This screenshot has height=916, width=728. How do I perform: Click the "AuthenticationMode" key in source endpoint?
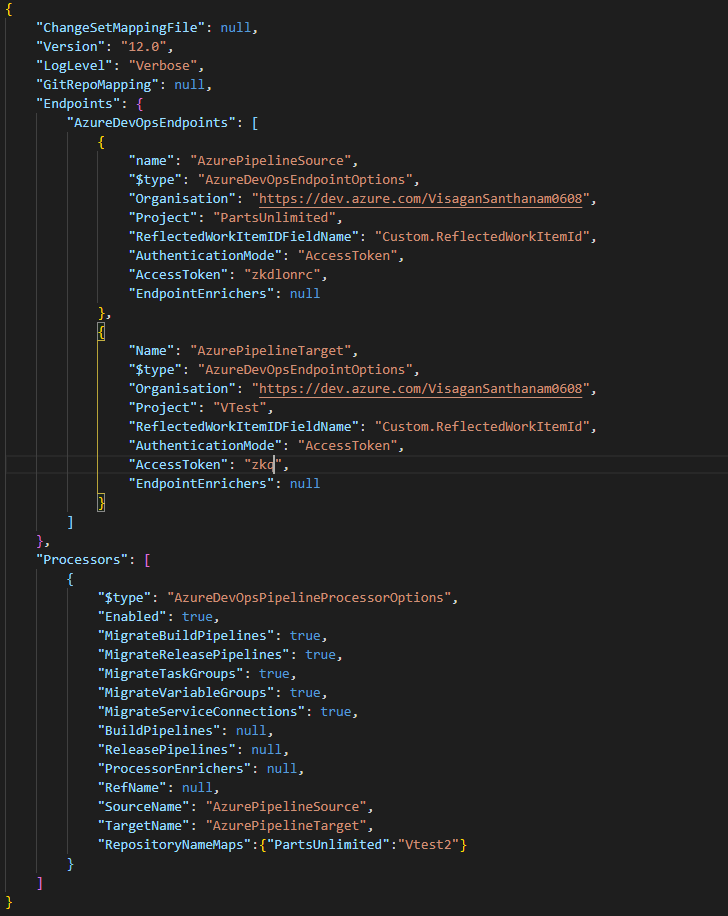coord(205,255)
